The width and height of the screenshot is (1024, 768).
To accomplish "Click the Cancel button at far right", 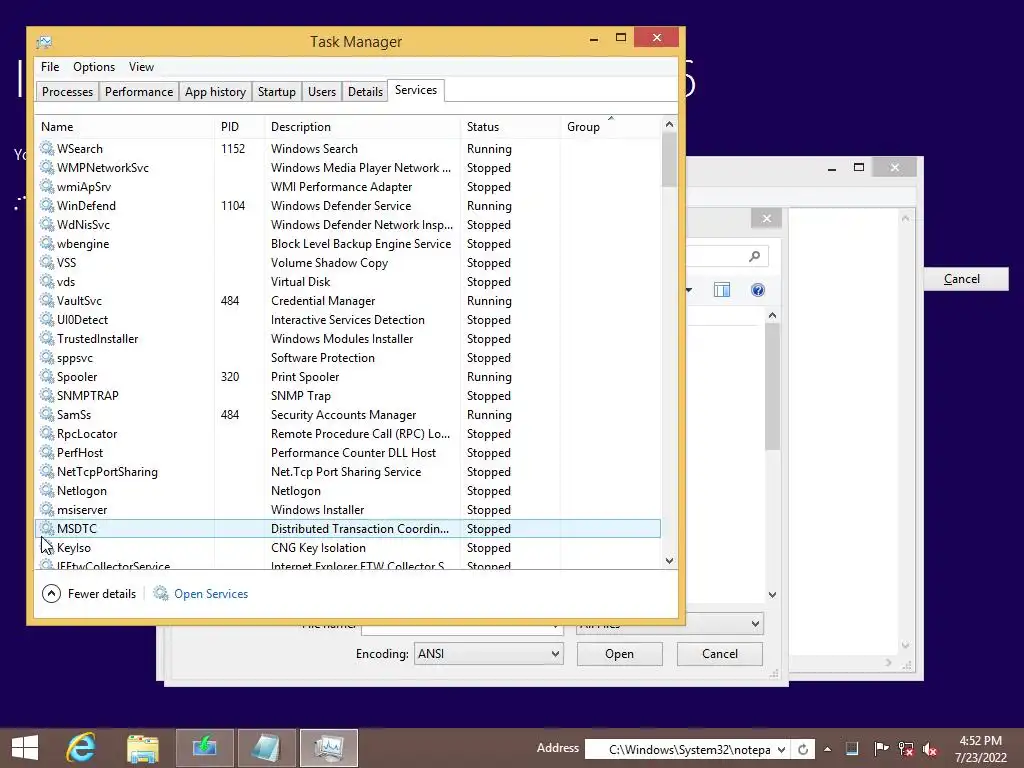I will click(965, 279).
